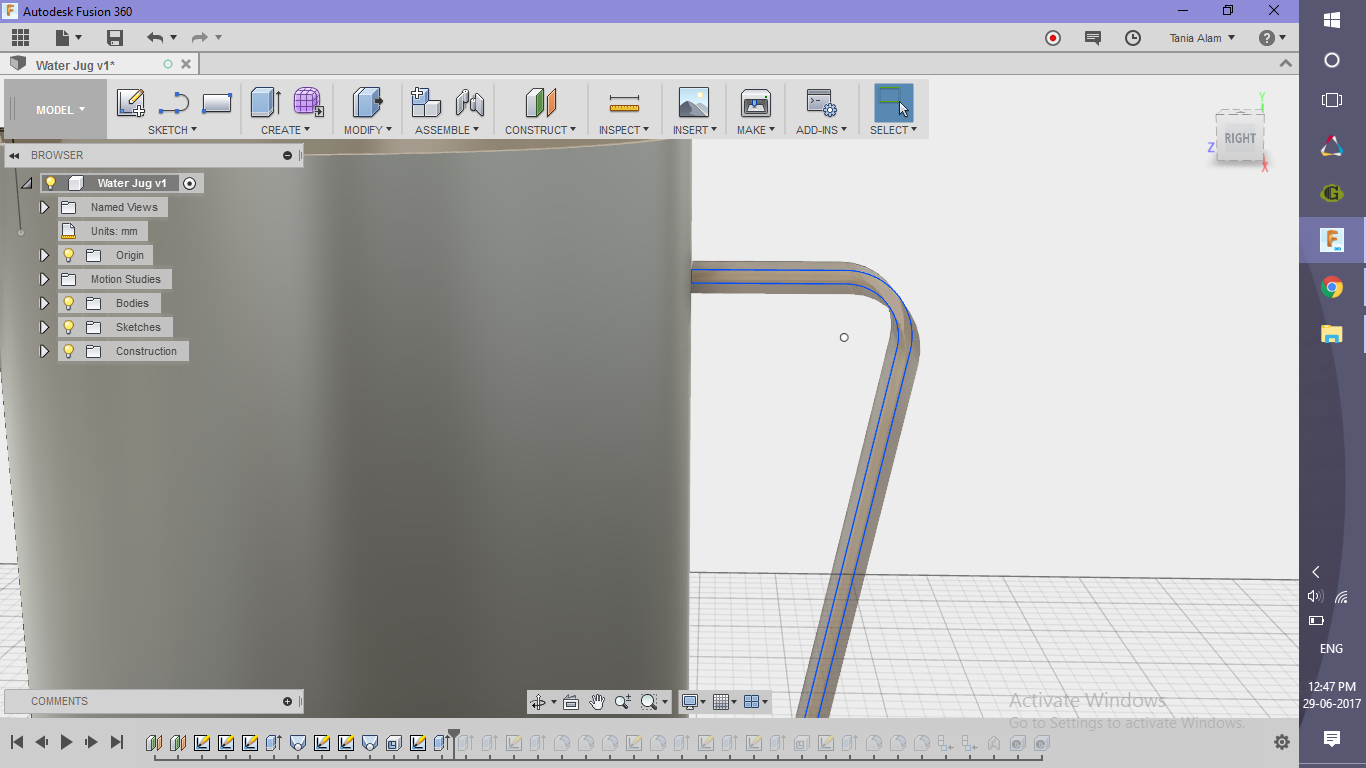Screen dimensions: 1366x768
Task: Expand the COMMENTS panel with plus button
Action: [287, 701]
